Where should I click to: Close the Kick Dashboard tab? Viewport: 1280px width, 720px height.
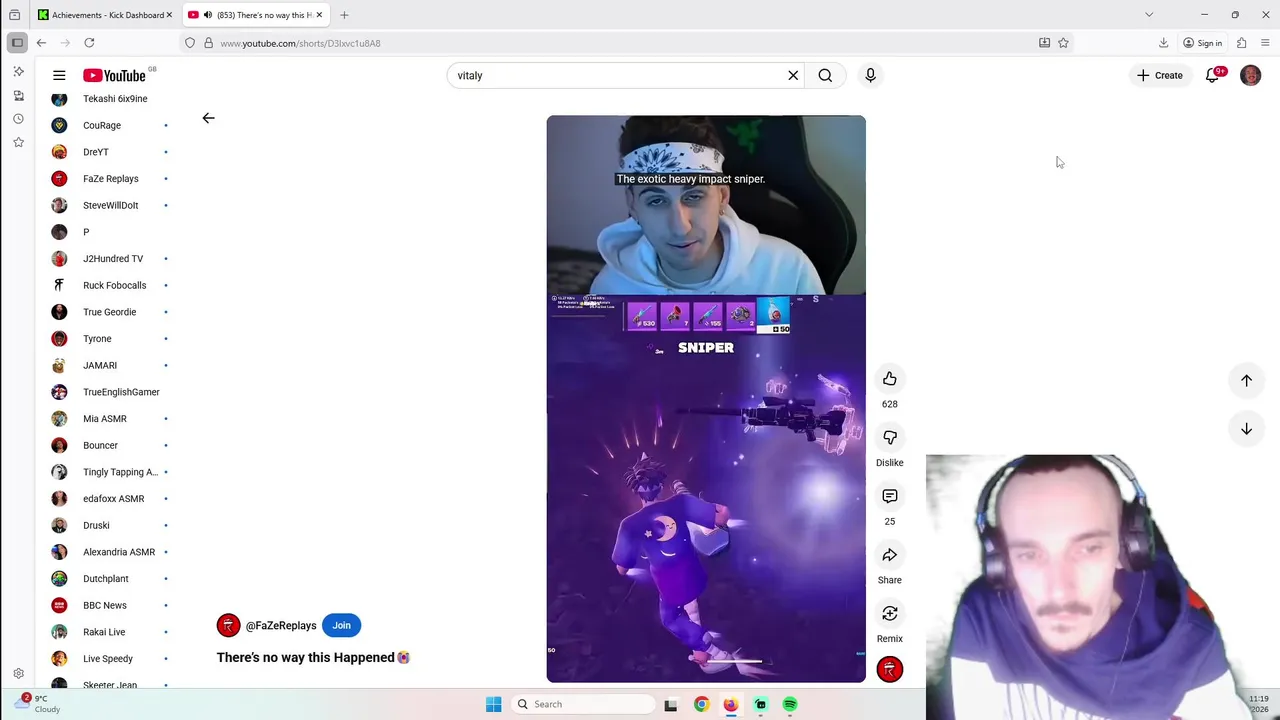(168, 15)
